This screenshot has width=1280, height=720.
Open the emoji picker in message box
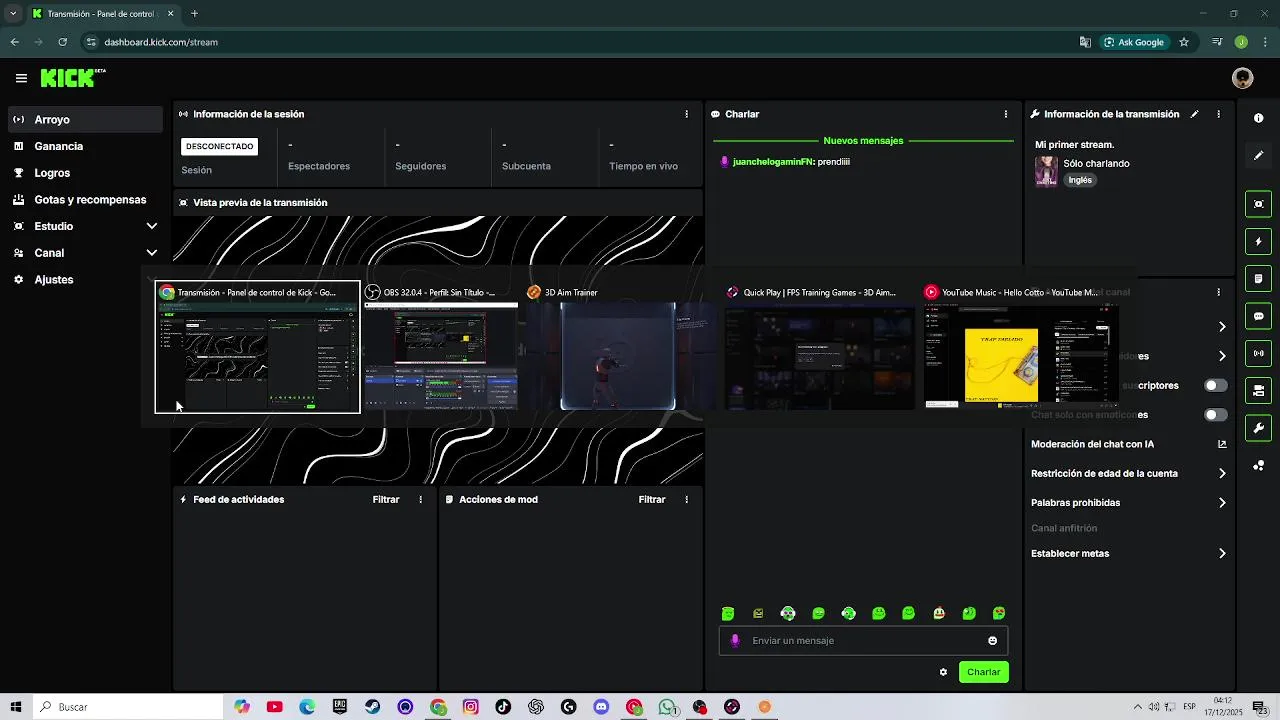coord(992,641)
